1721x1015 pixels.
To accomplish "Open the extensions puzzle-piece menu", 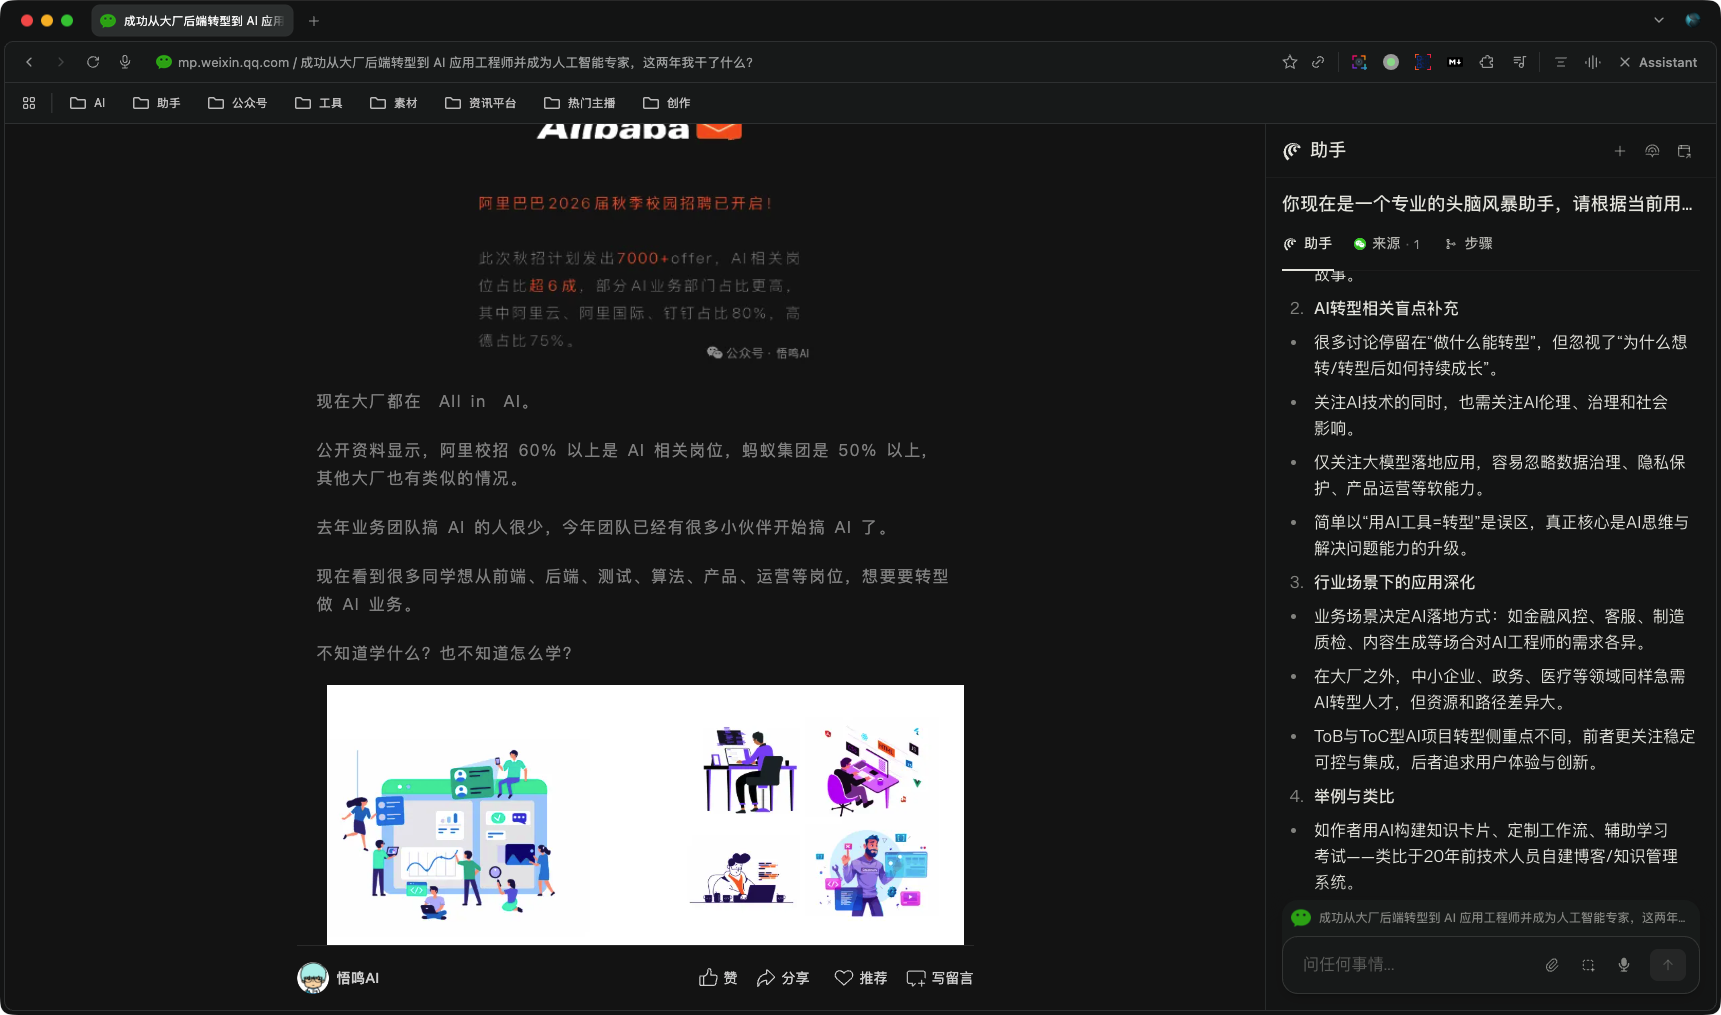I will click(1487, 62).
